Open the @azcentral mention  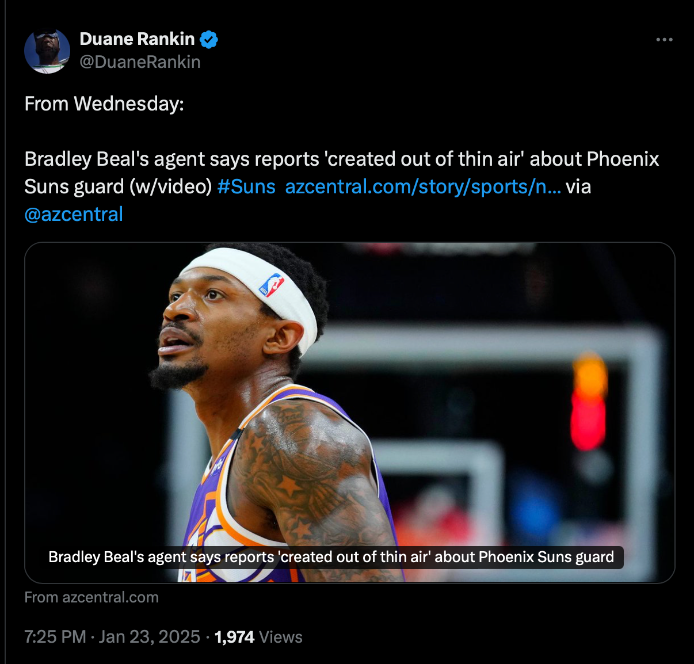pyautogui.click(x=73, y=214)
